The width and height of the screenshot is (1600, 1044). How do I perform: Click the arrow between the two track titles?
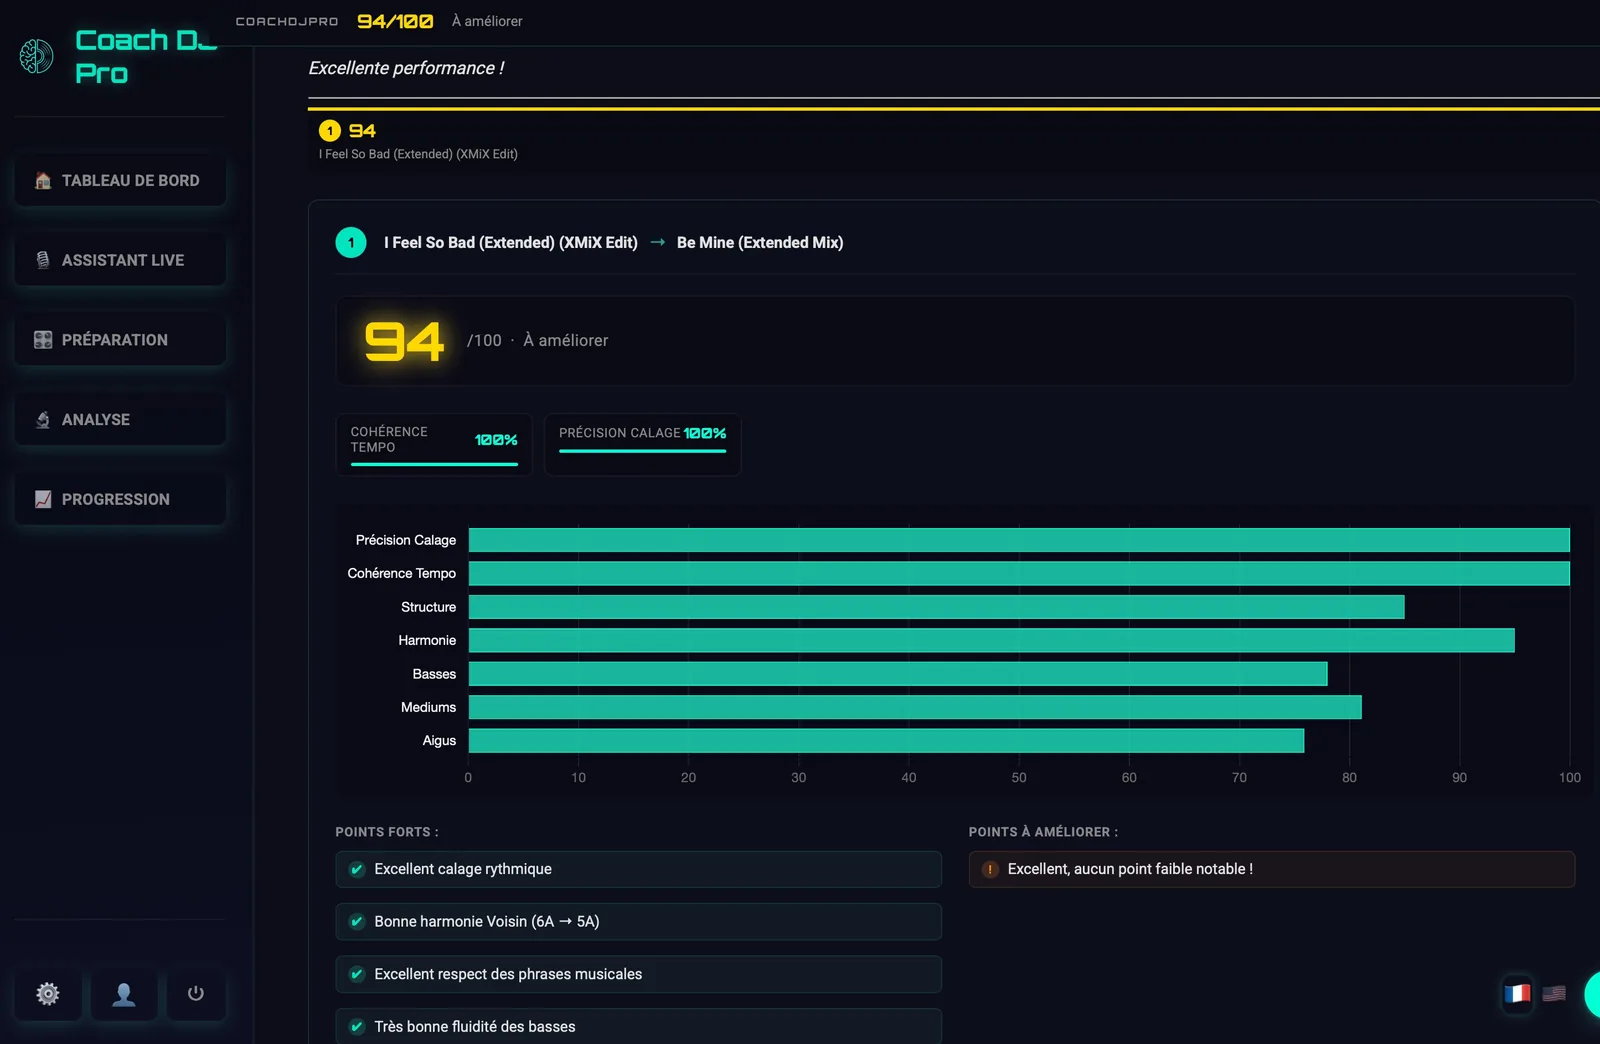657,242
